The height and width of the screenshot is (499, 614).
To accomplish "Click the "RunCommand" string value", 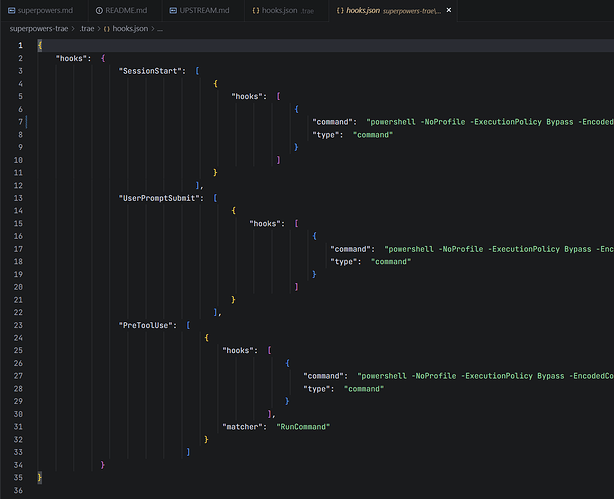I will 303,427.
